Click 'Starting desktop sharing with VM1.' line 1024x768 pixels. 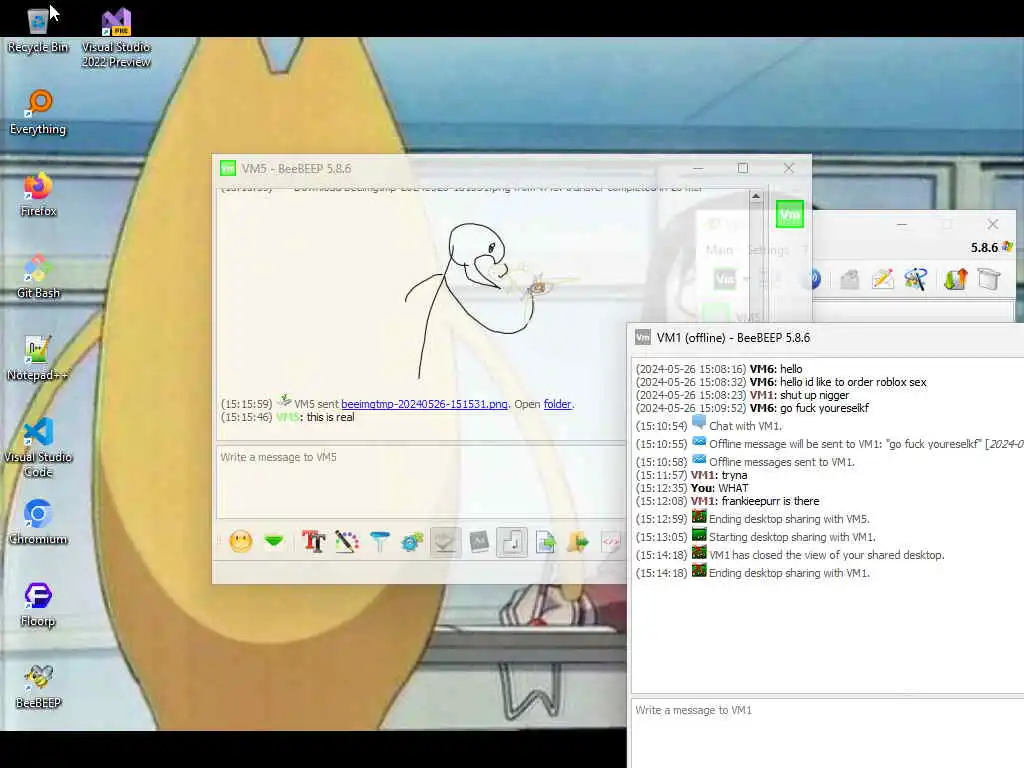click(x=792, y=537)
